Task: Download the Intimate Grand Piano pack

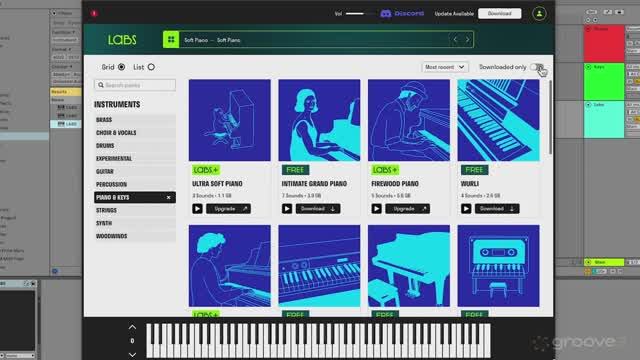Action: click(318, 209)
